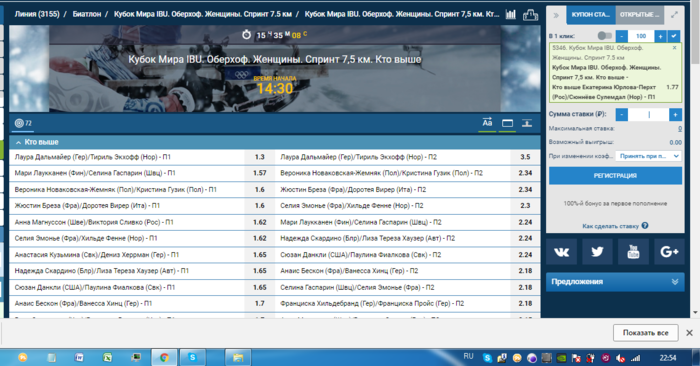
Task: Go to 'Линия (3155)' breadcrumb
Action: point(37,14)
